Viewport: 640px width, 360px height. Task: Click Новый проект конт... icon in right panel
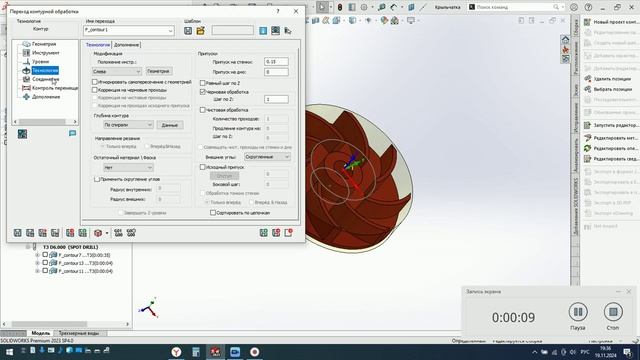(587, 22)
